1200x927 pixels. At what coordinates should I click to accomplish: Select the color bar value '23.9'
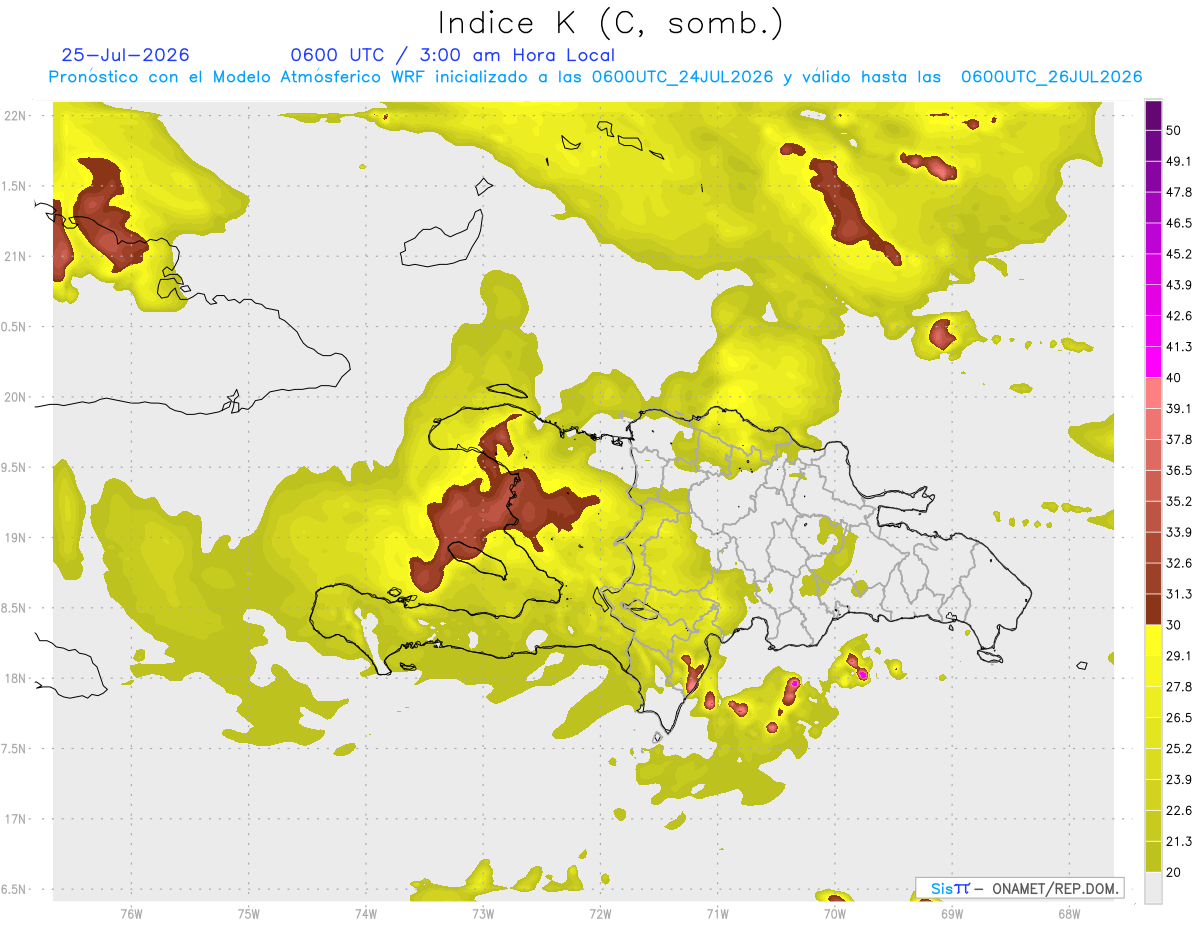(x=1179, y=780)
